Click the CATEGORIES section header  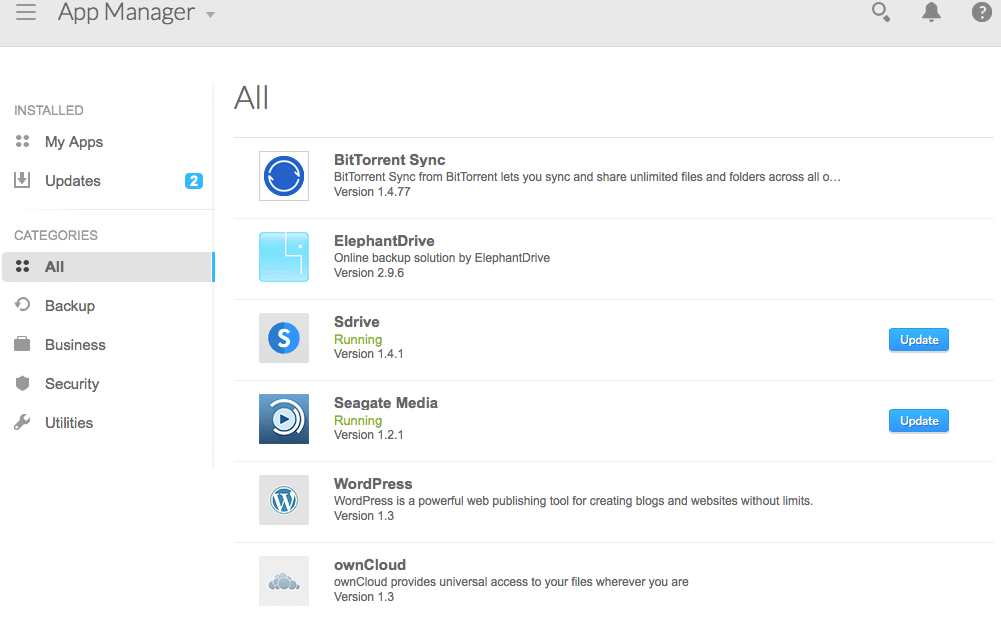point(56,235)
